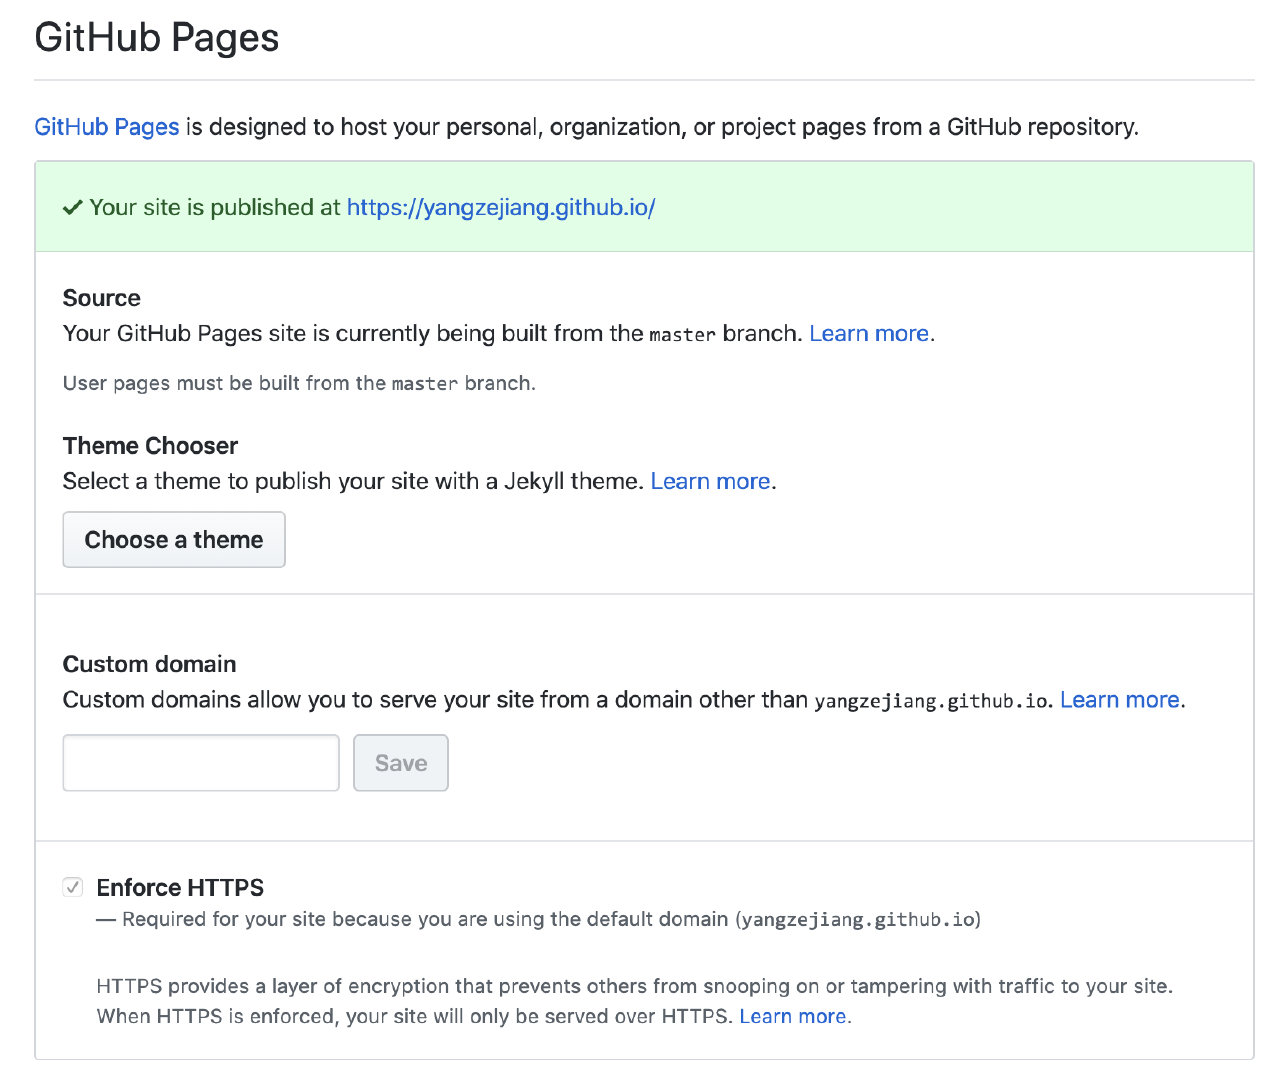Click the Source section heading
The width and height of the screenshot is (1278, 1080).
[101, 298]
